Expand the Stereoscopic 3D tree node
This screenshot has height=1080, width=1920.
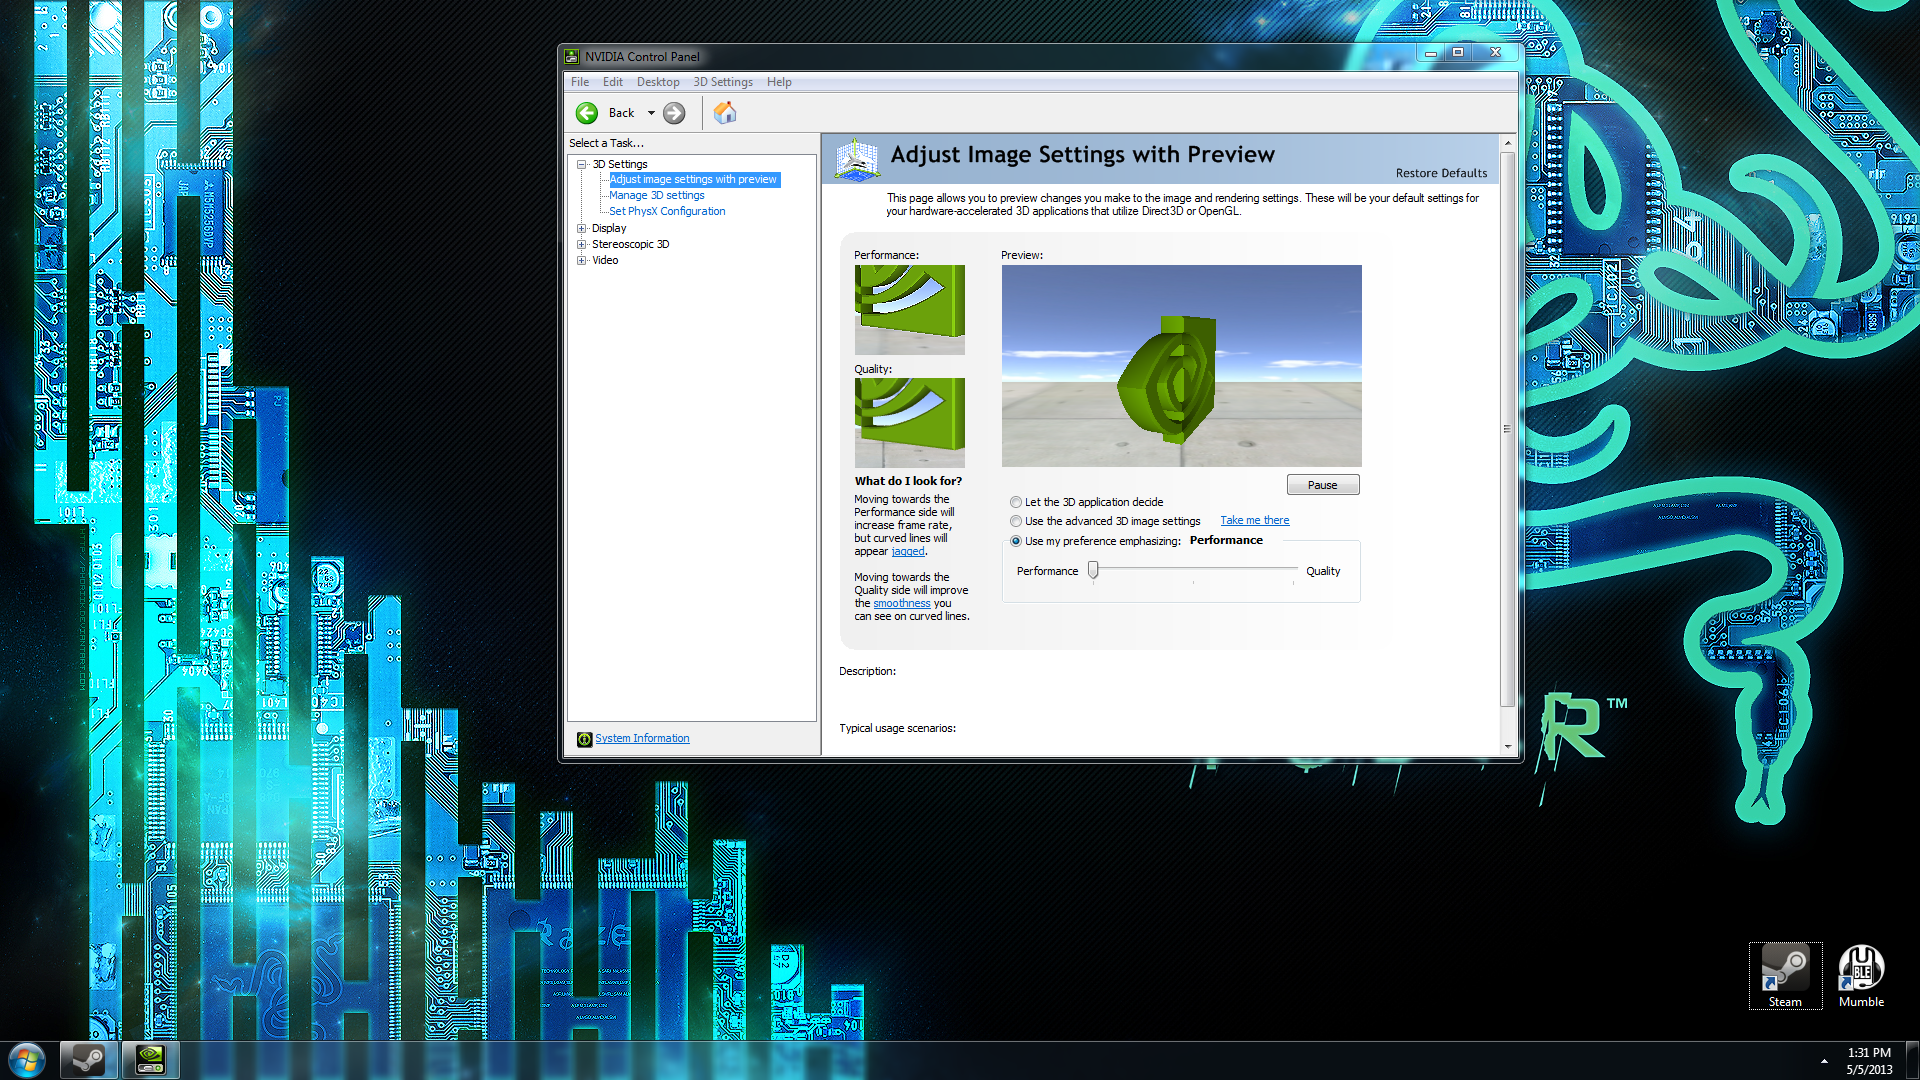(x=581, y=244)
